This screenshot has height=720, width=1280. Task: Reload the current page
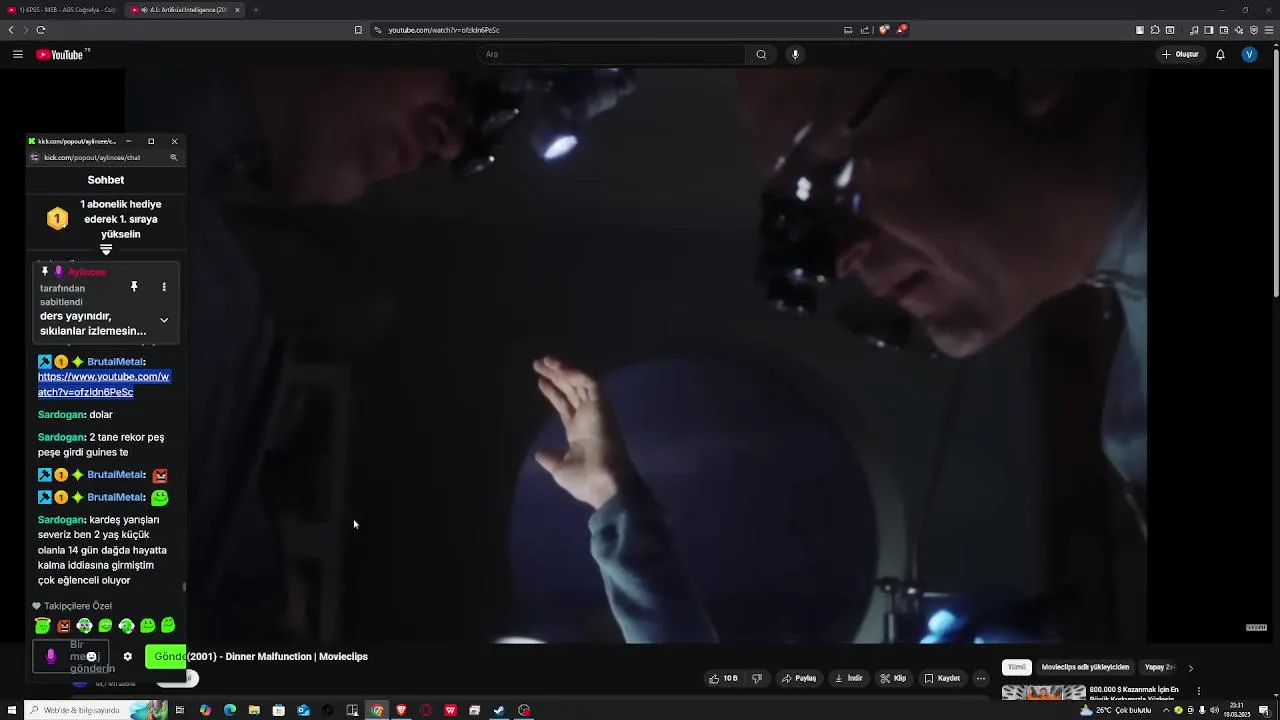(41, 30)
